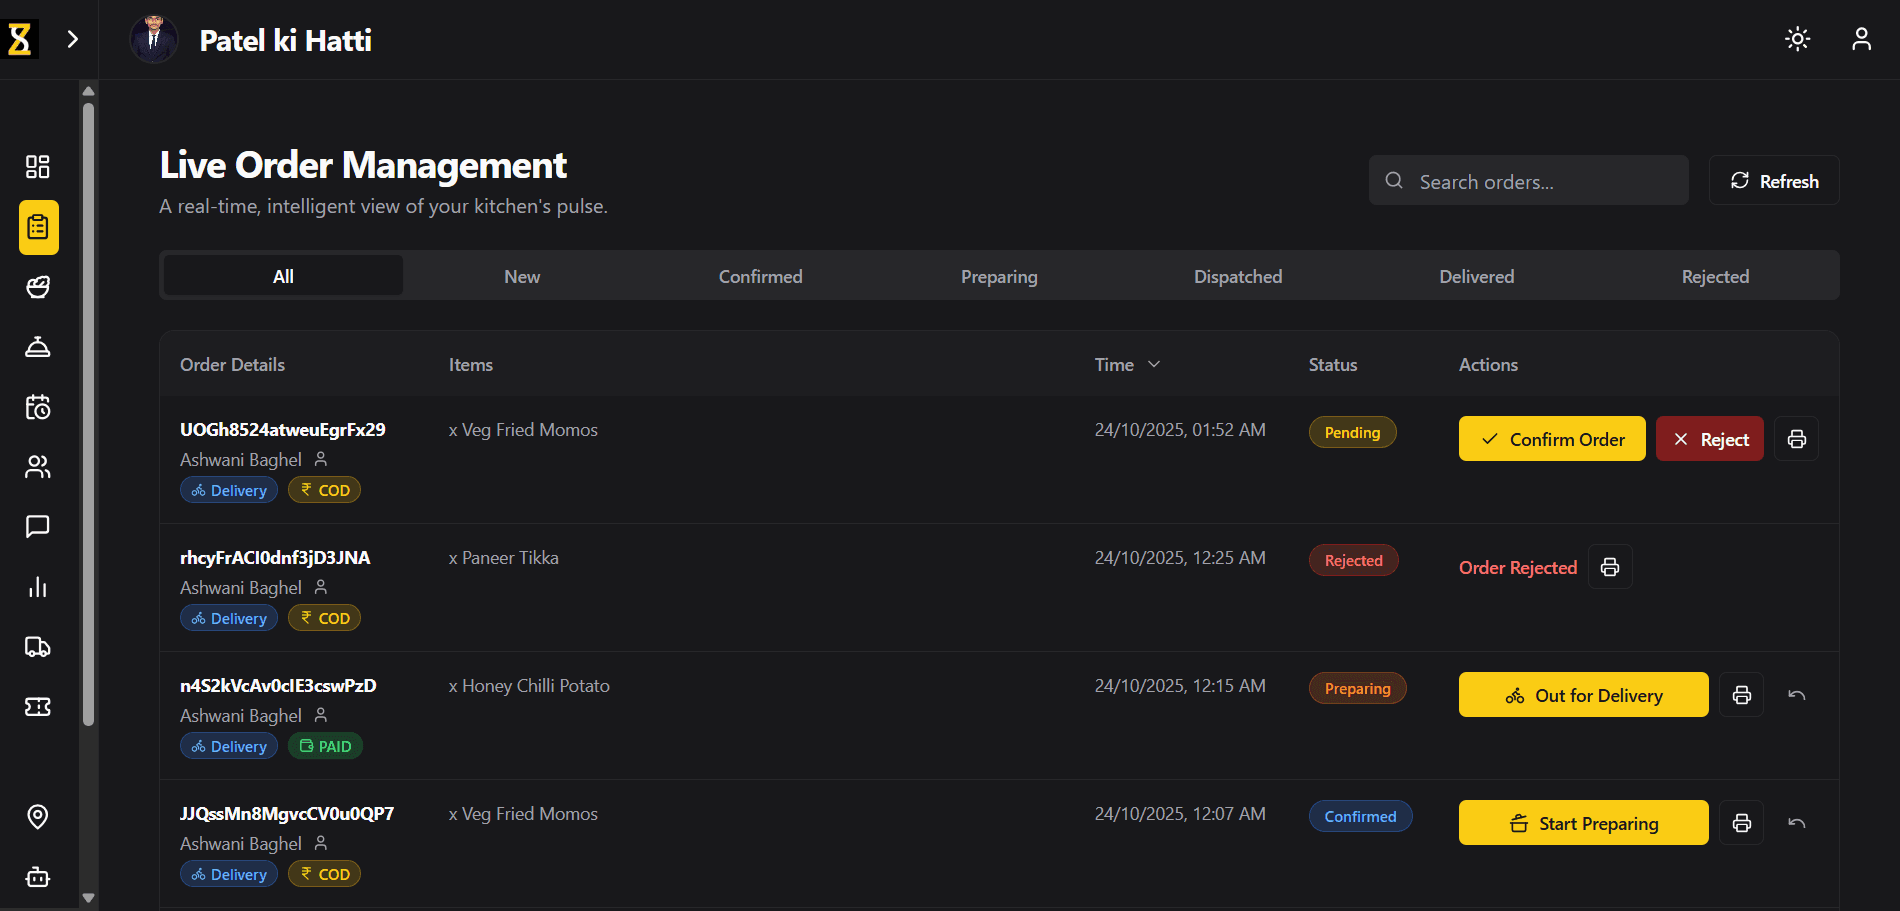1900x911 pixels.
Task: Undo the Veg Fried Momos confirmed status
Action: click(1796, 822)
